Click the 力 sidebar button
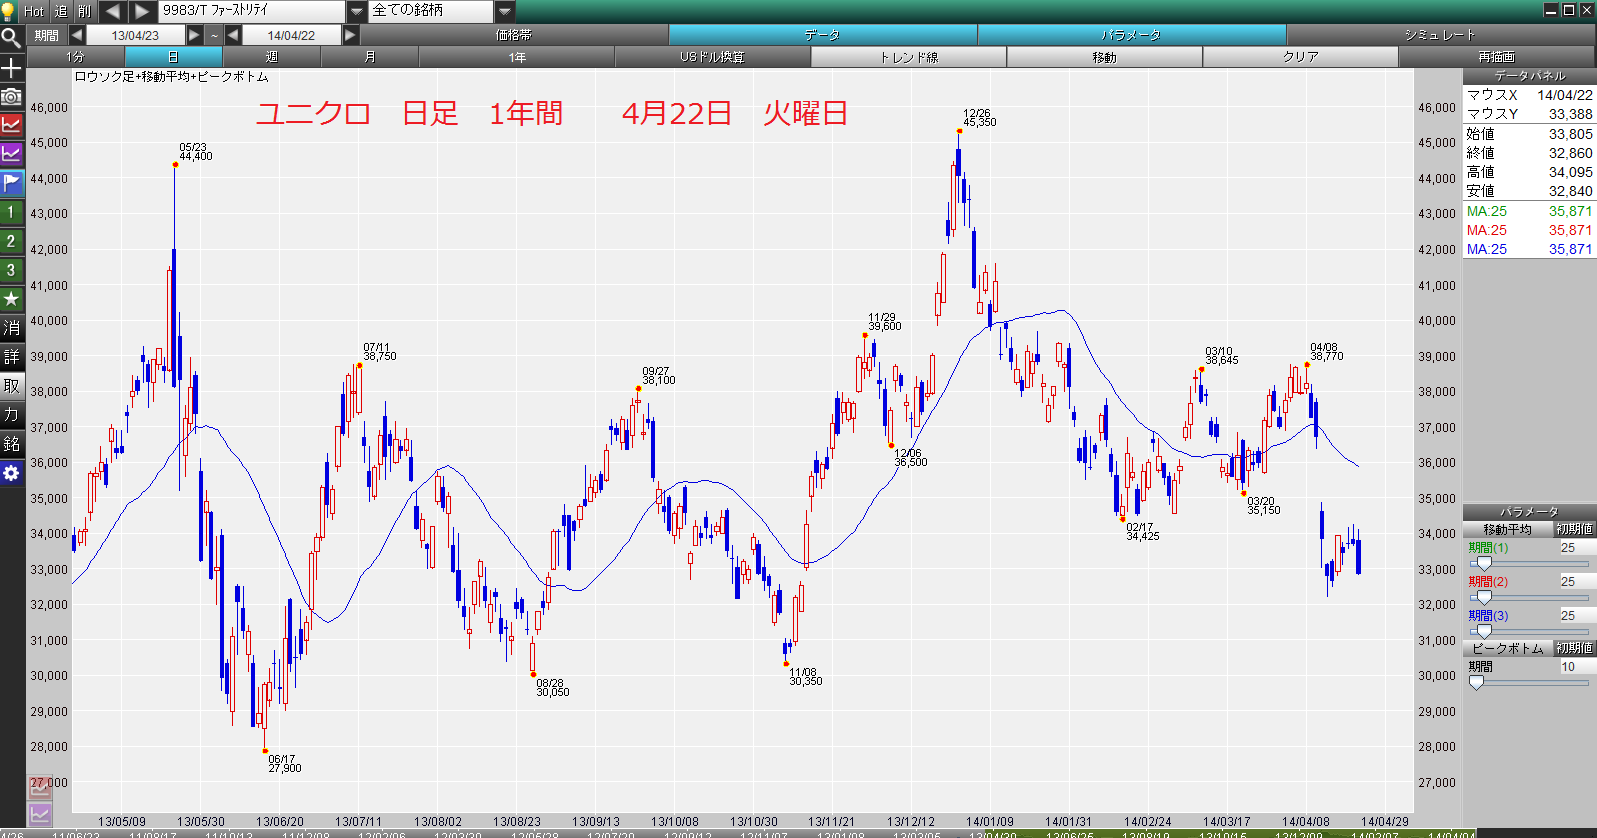 (x=11, y=415)
